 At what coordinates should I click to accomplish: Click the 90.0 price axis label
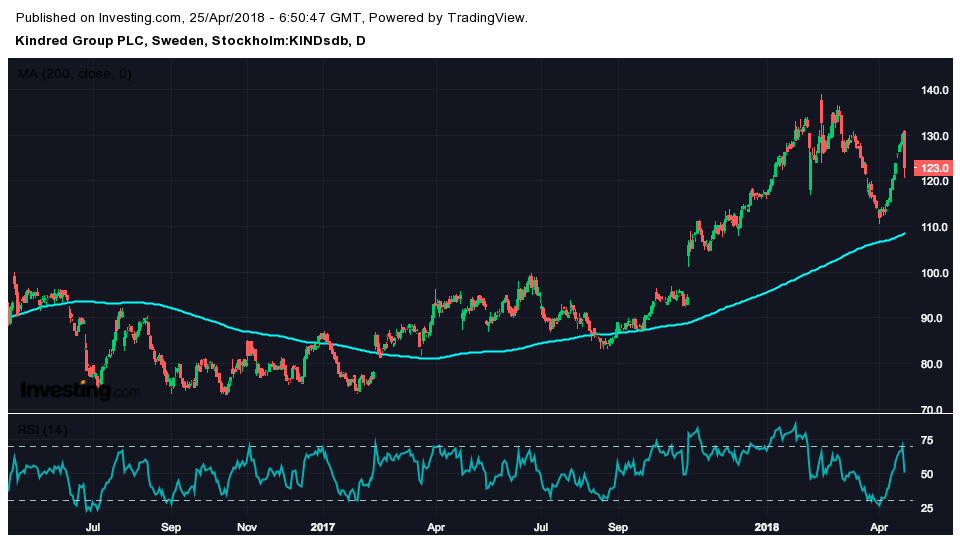(932, 318)
